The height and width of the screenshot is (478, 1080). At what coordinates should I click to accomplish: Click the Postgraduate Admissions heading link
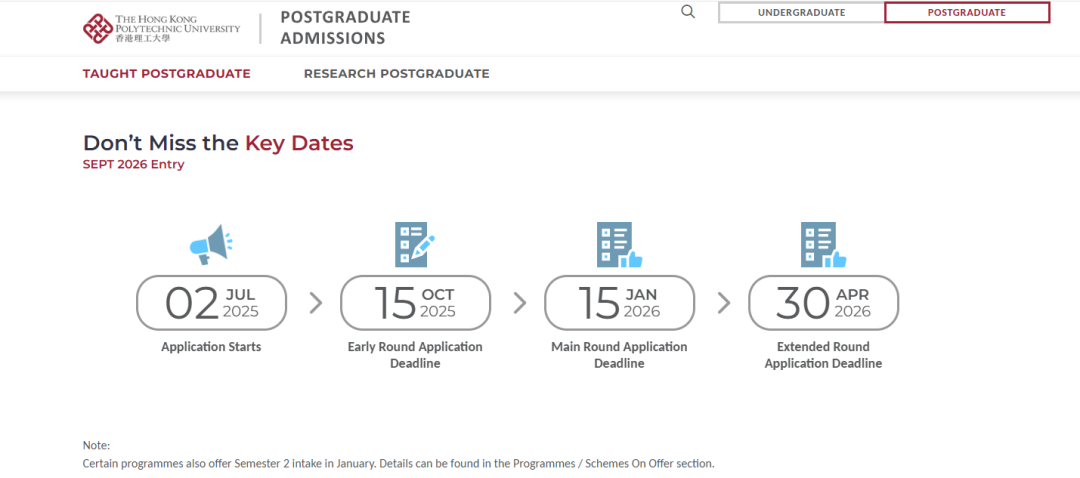point(345,28)
